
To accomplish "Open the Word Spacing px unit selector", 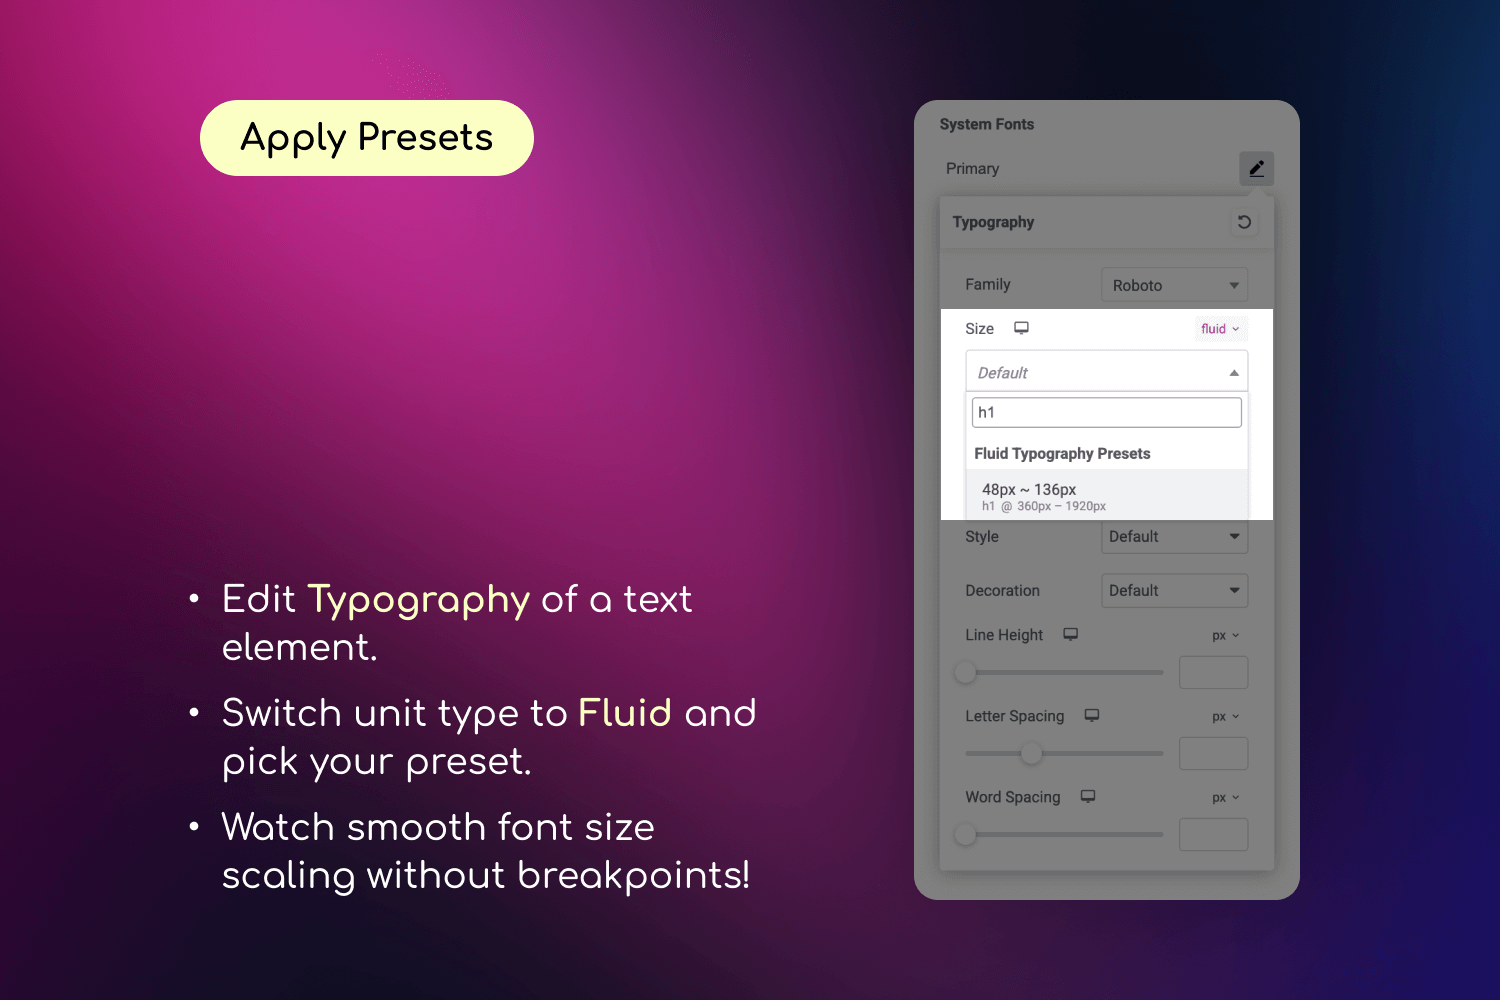I will click(x=1225, y=797).
